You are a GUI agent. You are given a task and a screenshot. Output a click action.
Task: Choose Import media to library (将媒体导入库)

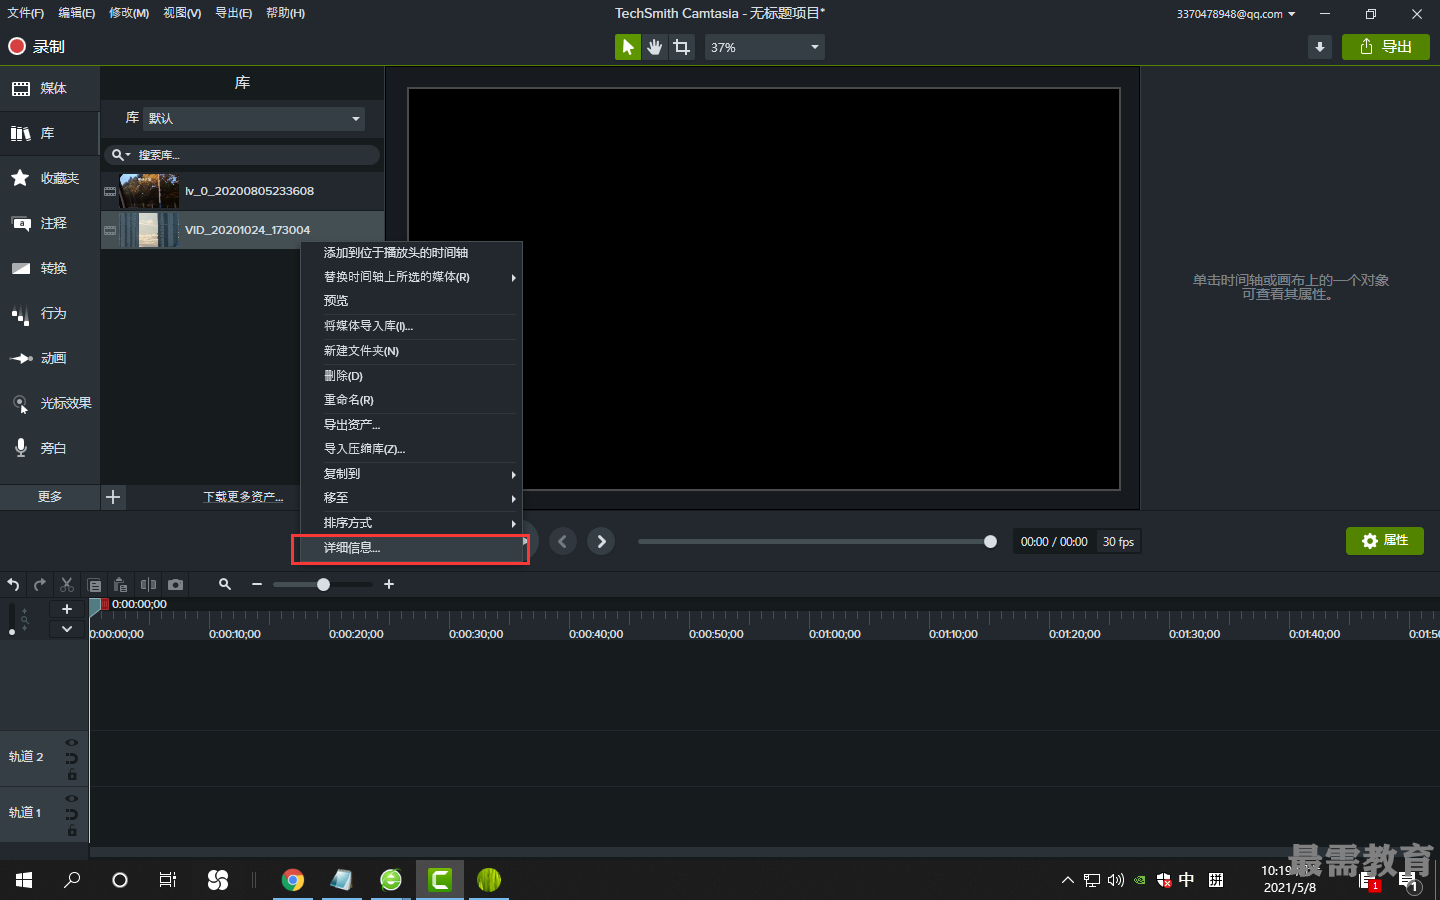tap(411, 326)
